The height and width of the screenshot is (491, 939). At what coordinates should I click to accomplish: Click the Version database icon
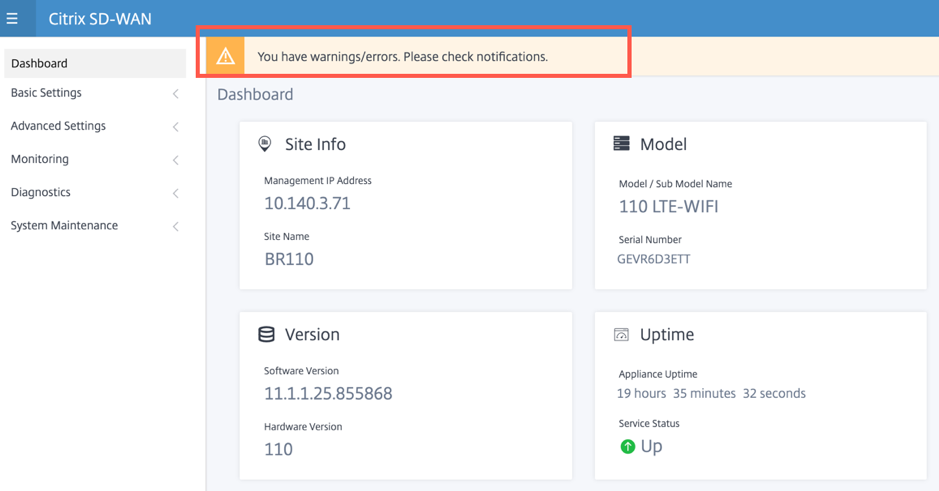click(266, 334)
